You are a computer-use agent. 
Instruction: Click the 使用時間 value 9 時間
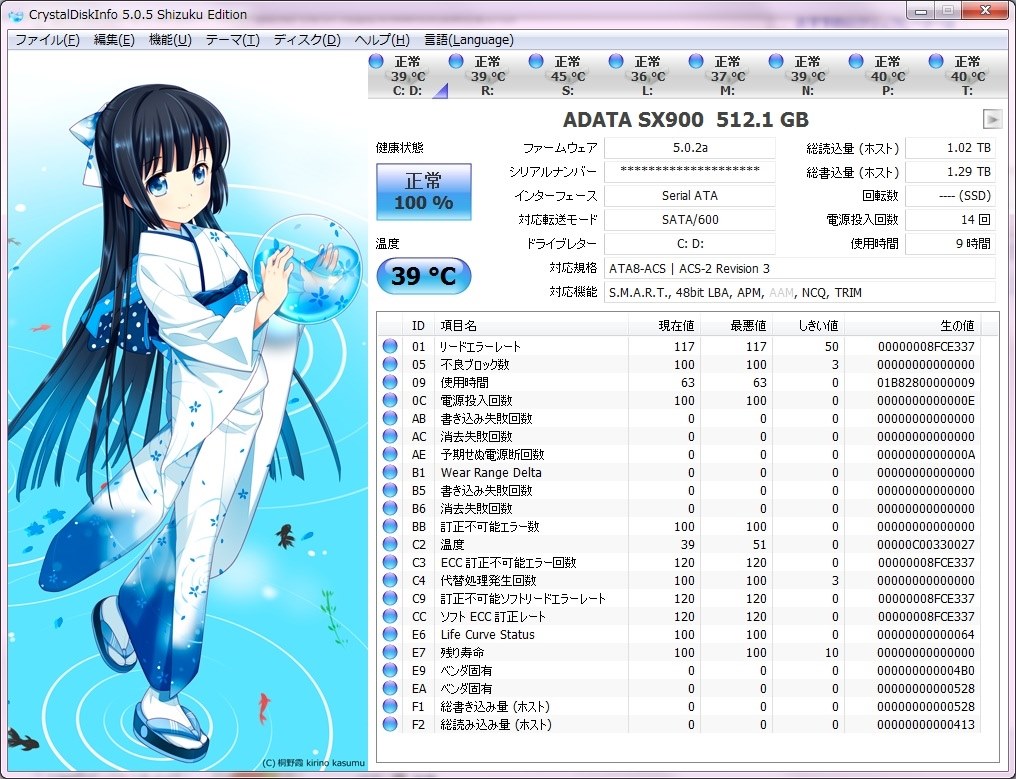click(x=950, y=244)
